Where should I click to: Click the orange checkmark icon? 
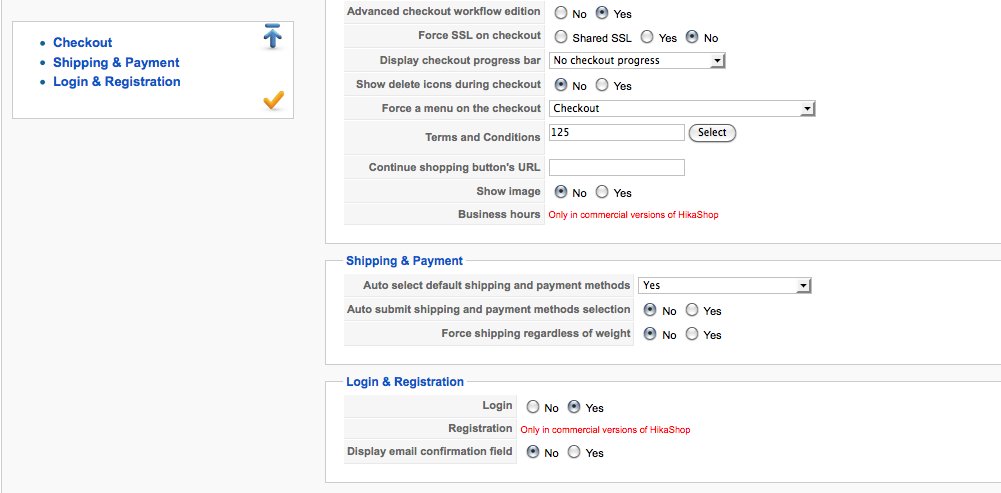coord(273,100)
